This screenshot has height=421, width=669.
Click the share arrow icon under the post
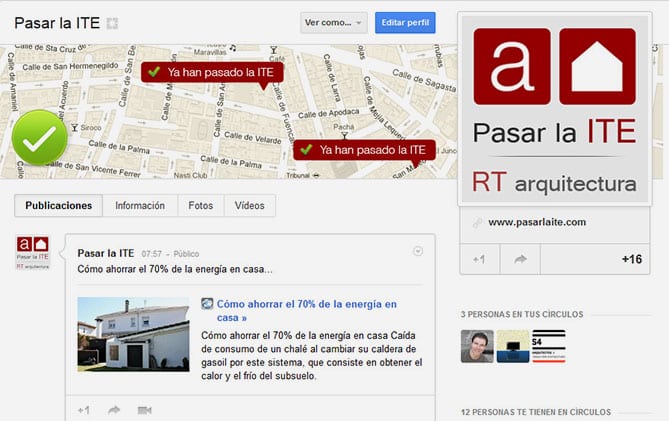(x=114, y=410)
